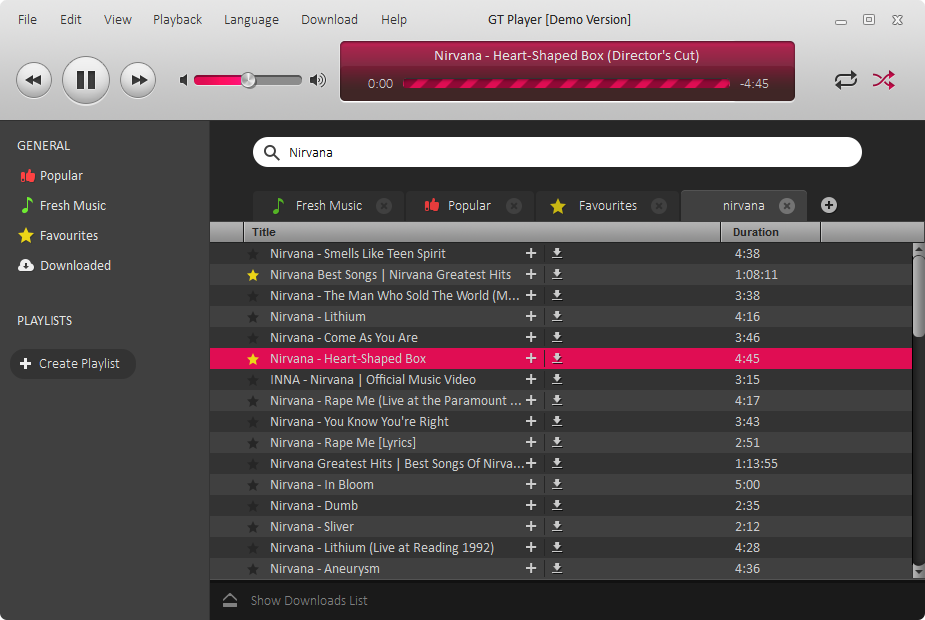
Task: Pause the current song
Action: tap(86, 80)
